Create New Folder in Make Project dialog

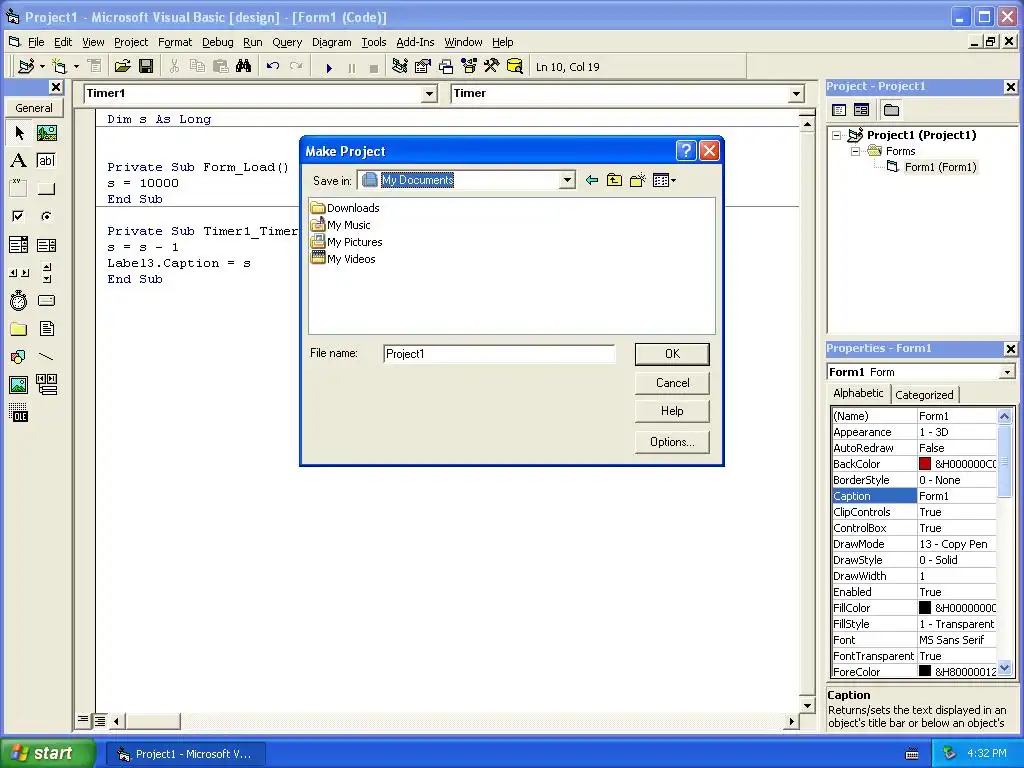(x=637, y=180)
